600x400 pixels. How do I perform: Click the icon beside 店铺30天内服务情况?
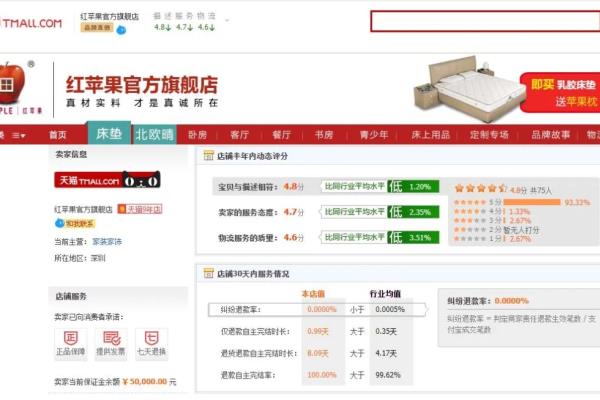[209, 273]
